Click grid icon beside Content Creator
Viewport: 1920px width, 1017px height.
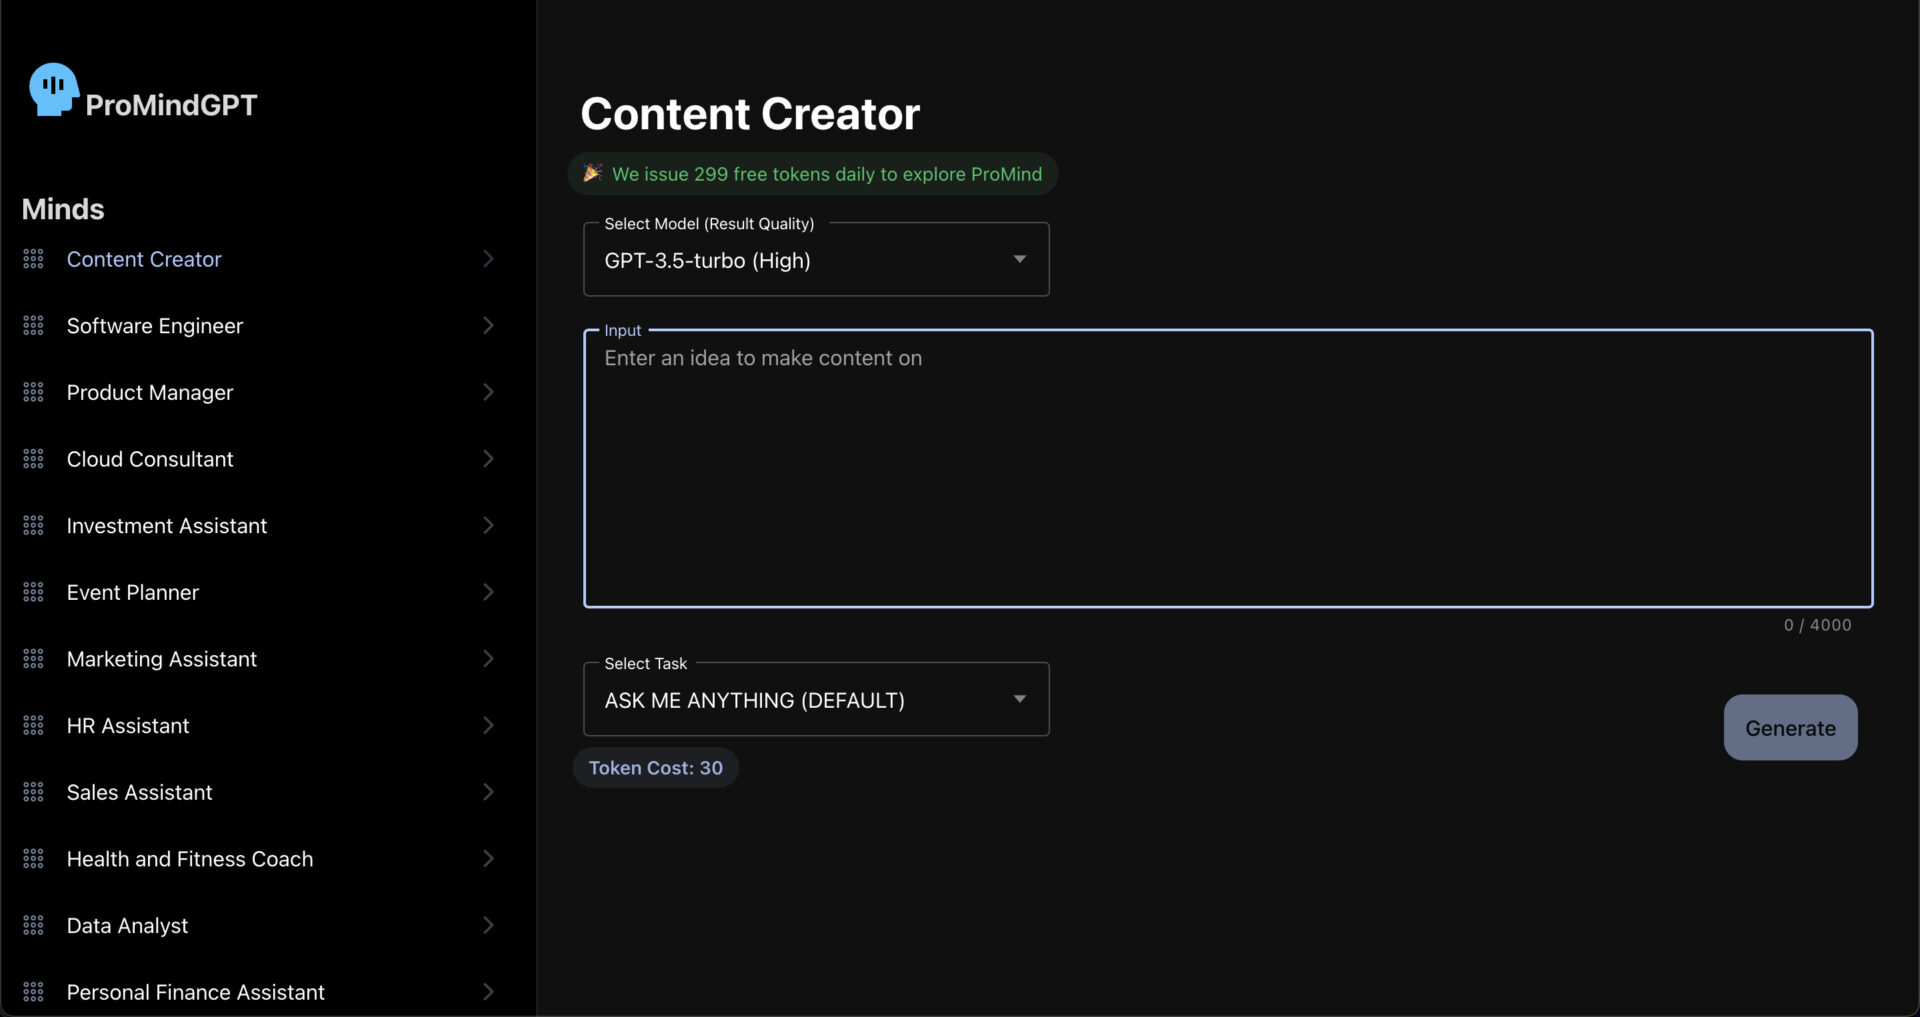(x=33, y=259)
